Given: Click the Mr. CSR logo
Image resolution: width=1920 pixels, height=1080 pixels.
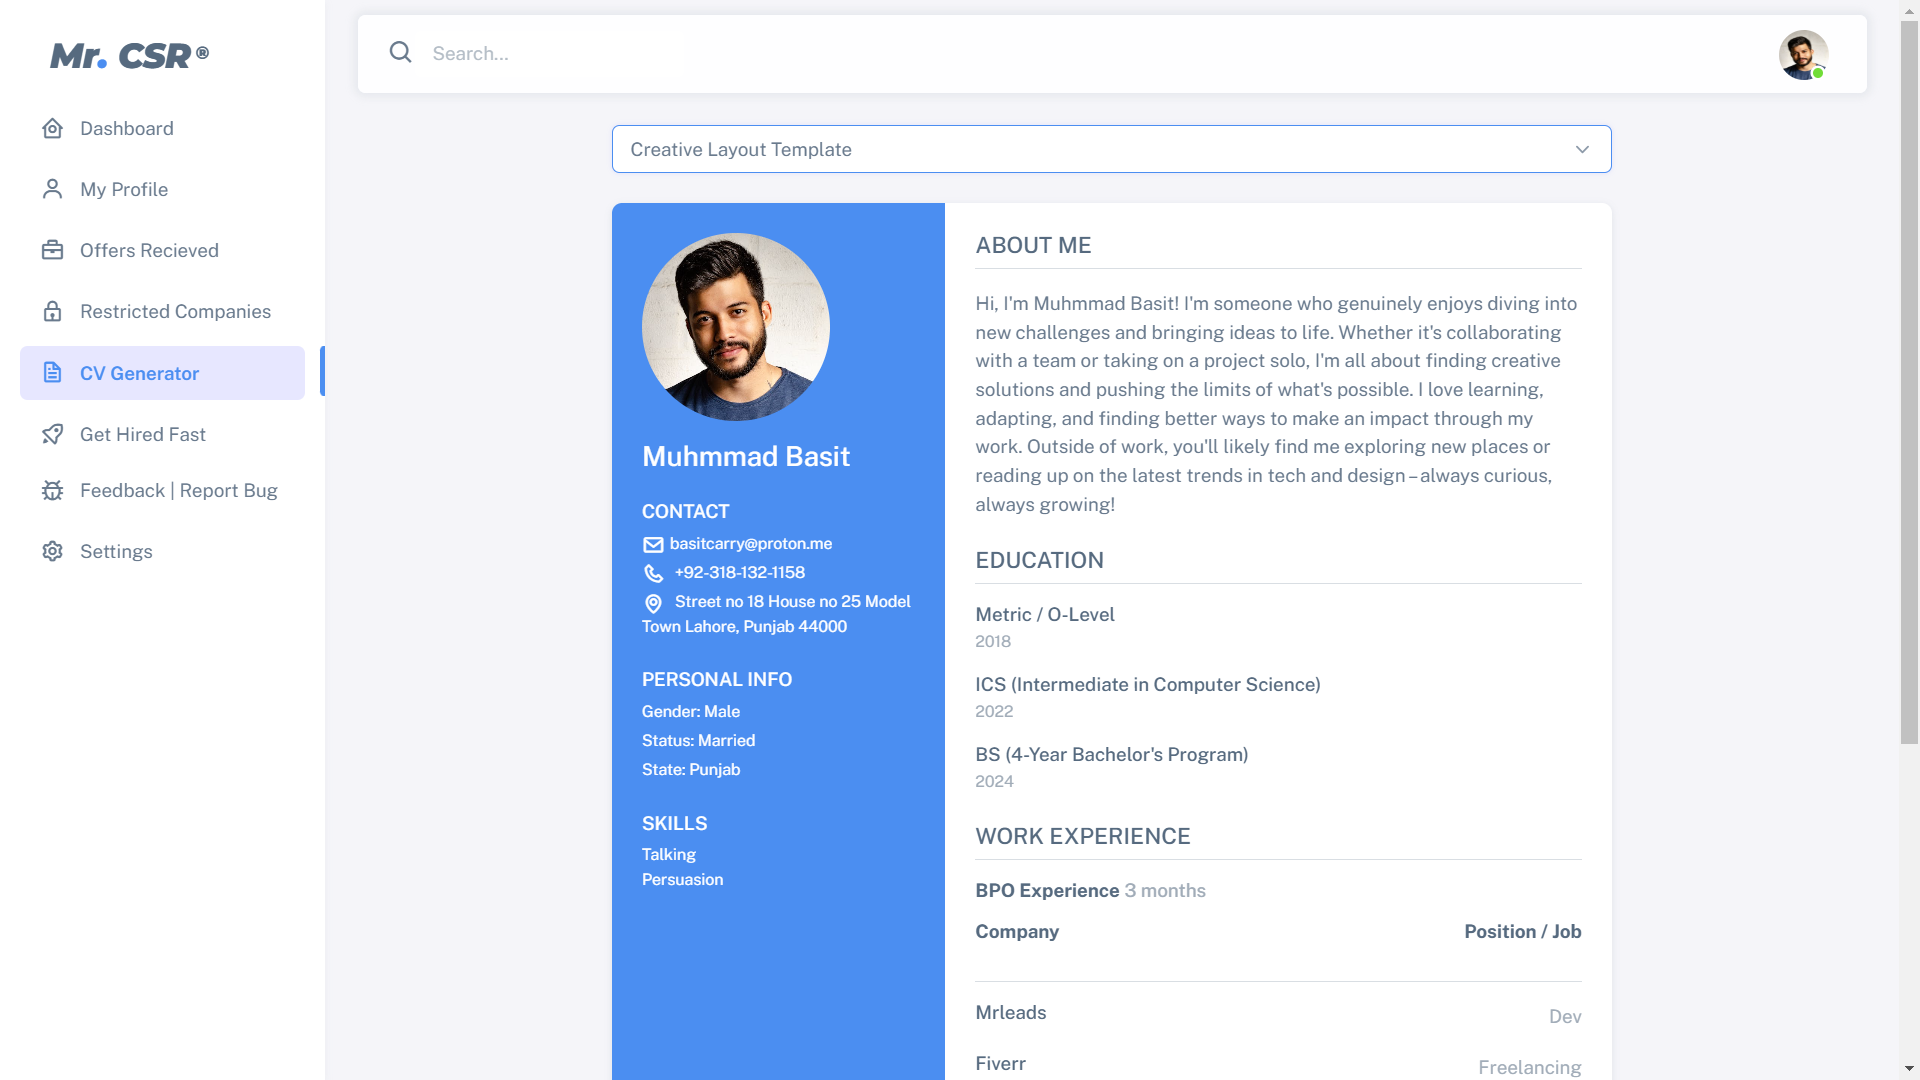Looking at the screenshot, I should point(128,55).
